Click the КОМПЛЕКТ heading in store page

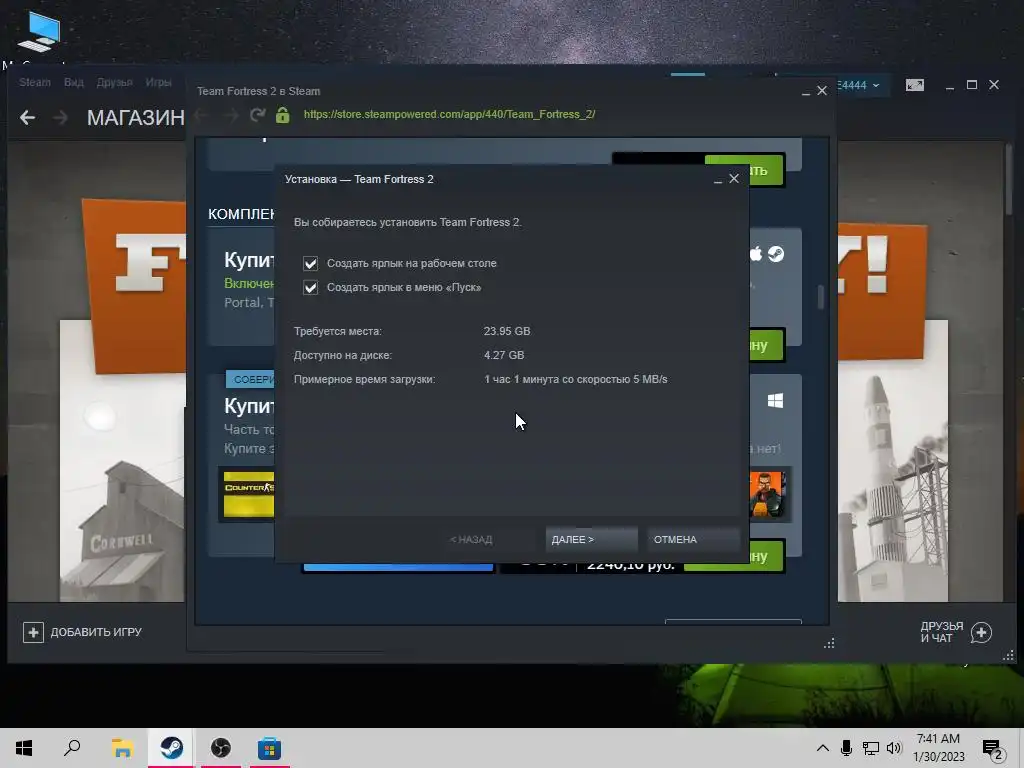(241, 214)
